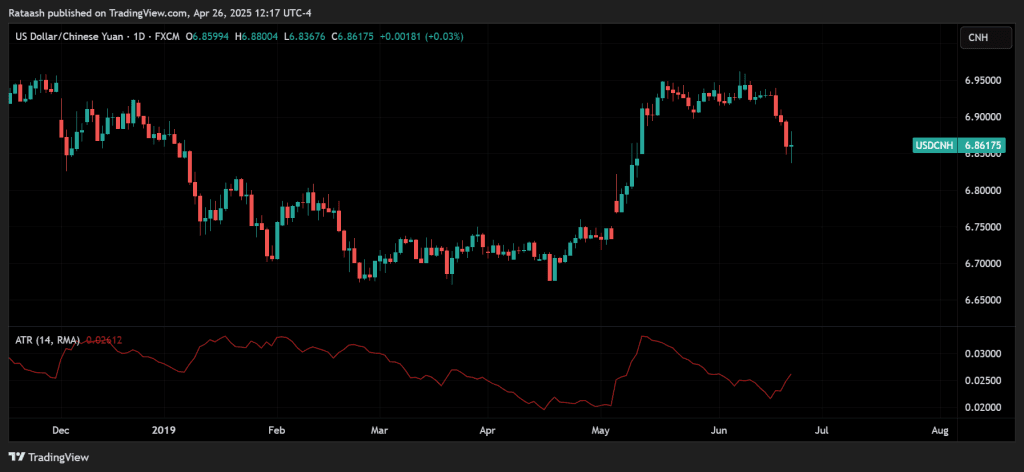This screenshot has height=472, width=1024.
Task: Click the 6.95000 price scale label
Action: pos(980,80)
